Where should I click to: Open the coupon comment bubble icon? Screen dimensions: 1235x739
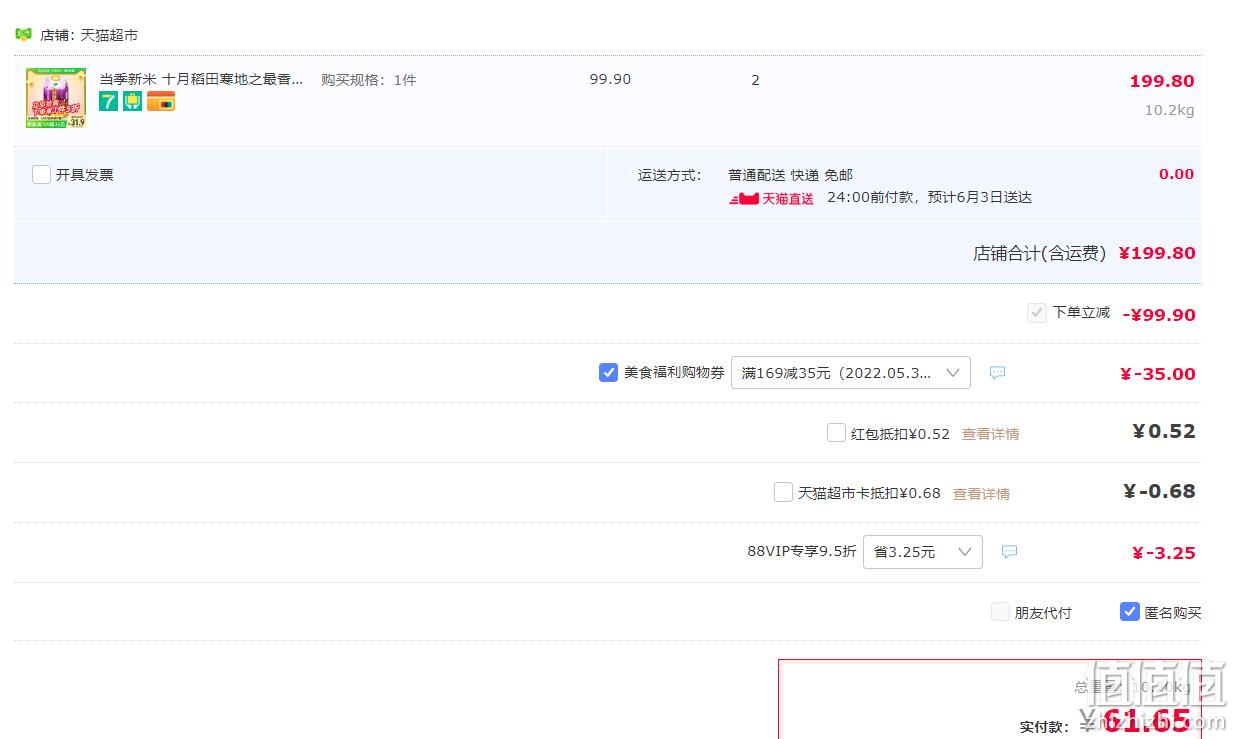[997, 373]
